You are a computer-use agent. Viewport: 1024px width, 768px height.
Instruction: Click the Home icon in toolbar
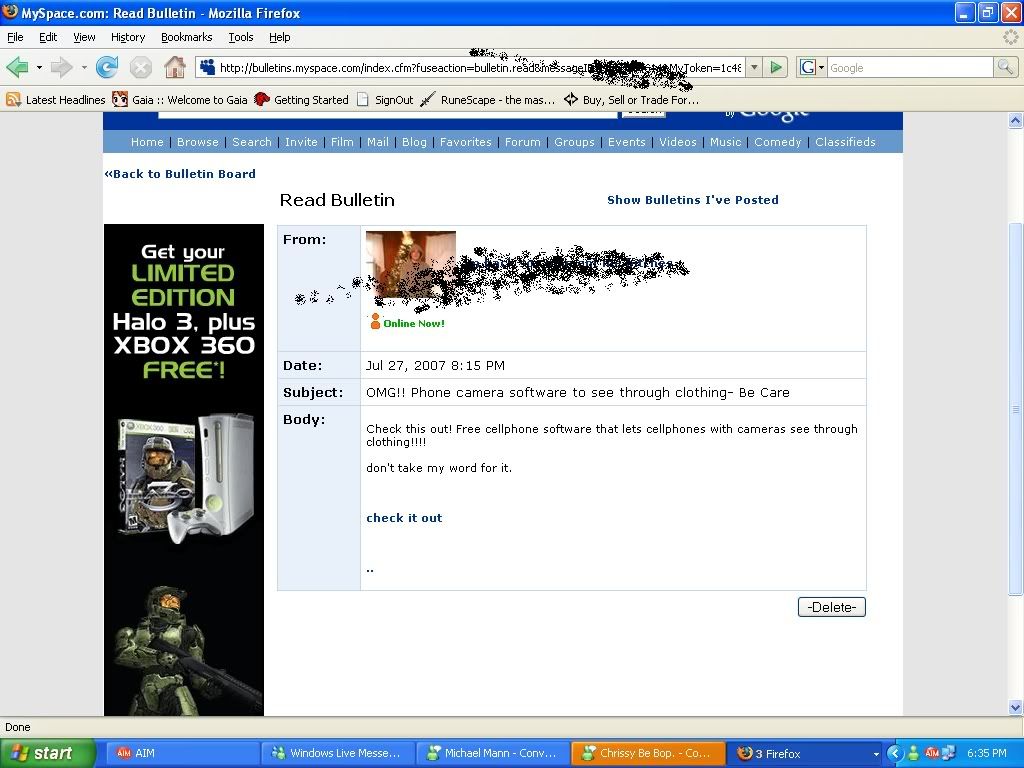click(x=175, y=68)
